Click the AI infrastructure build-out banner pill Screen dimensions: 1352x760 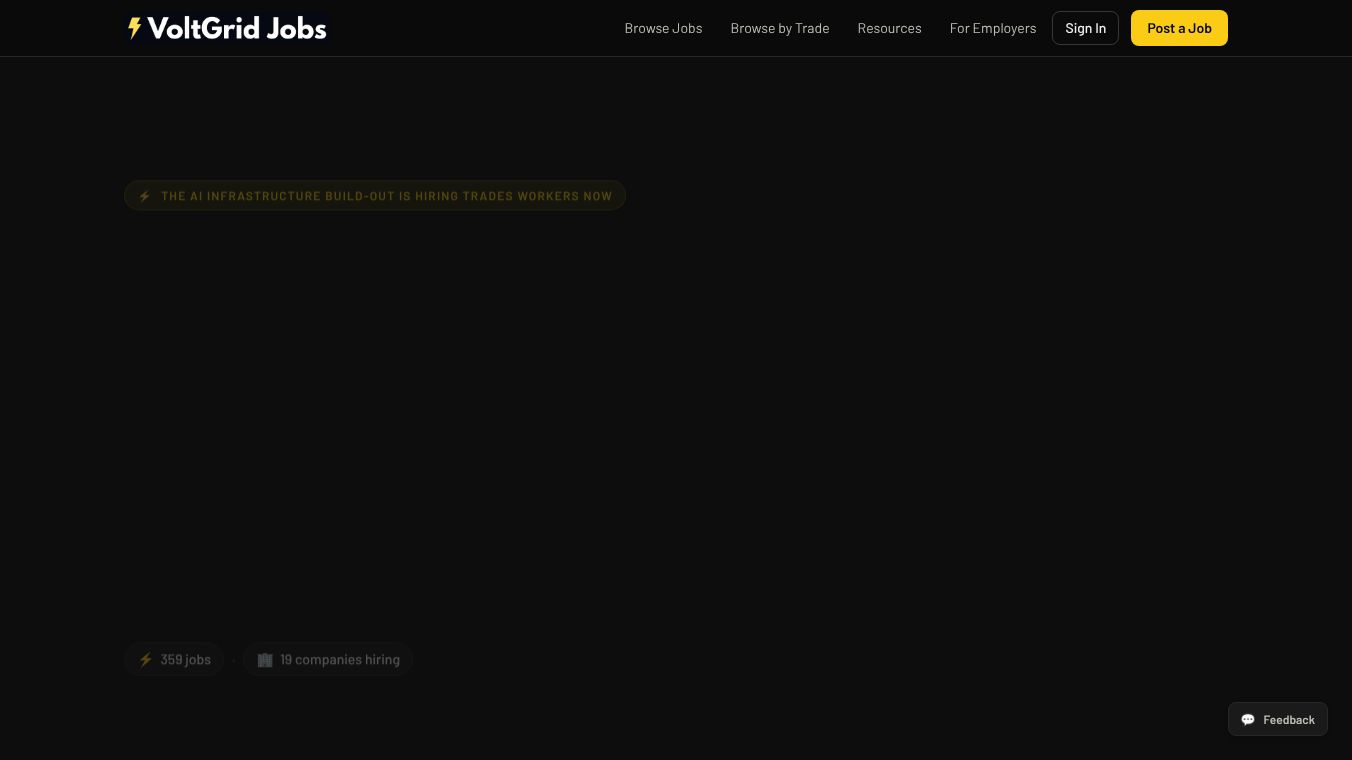coord(375,196)
